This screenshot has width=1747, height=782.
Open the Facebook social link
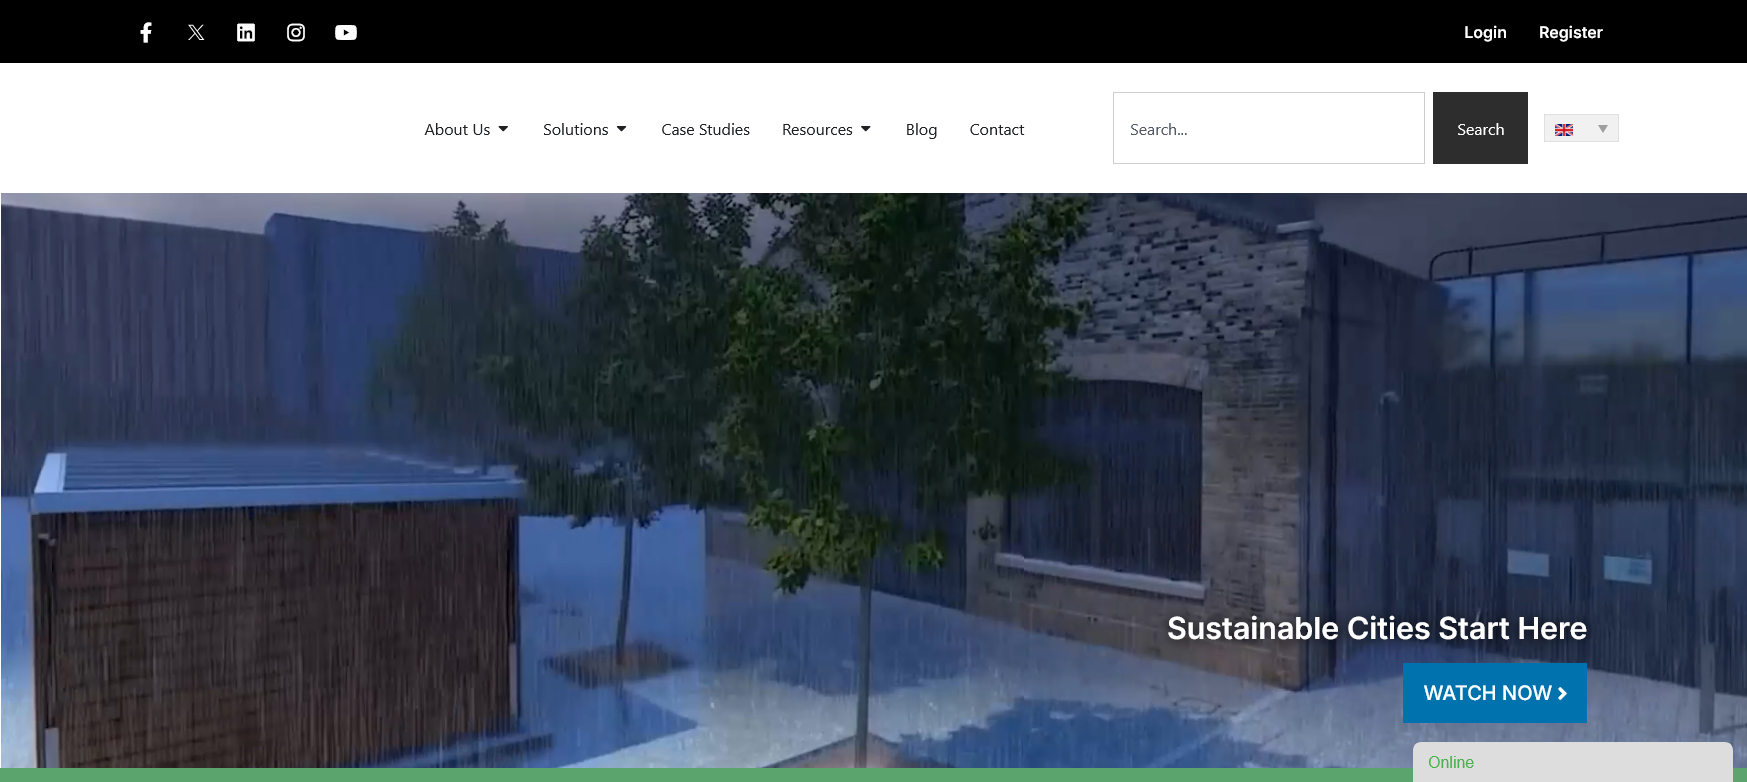(146, 32)
